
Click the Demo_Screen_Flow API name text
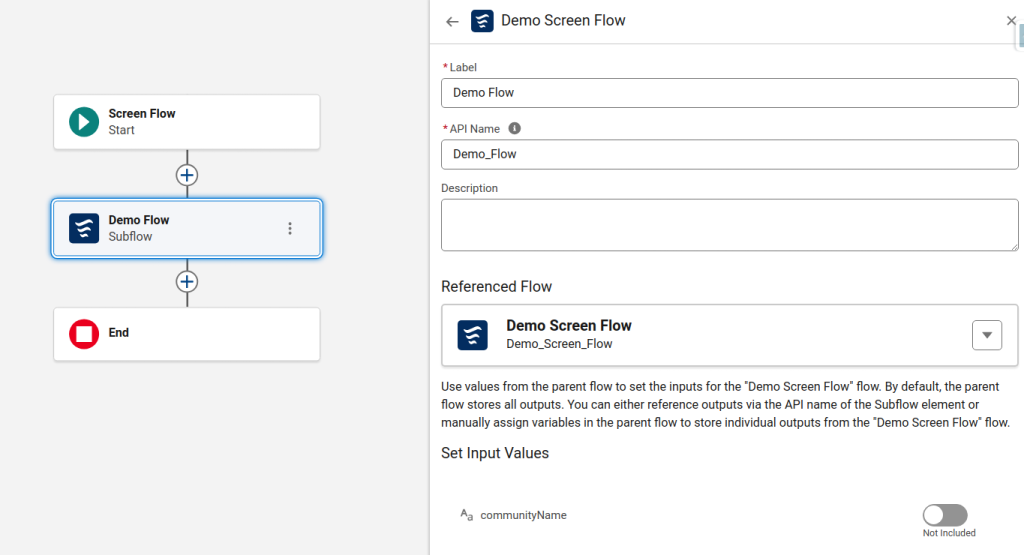pyautogui.click(x=559, y=344)
